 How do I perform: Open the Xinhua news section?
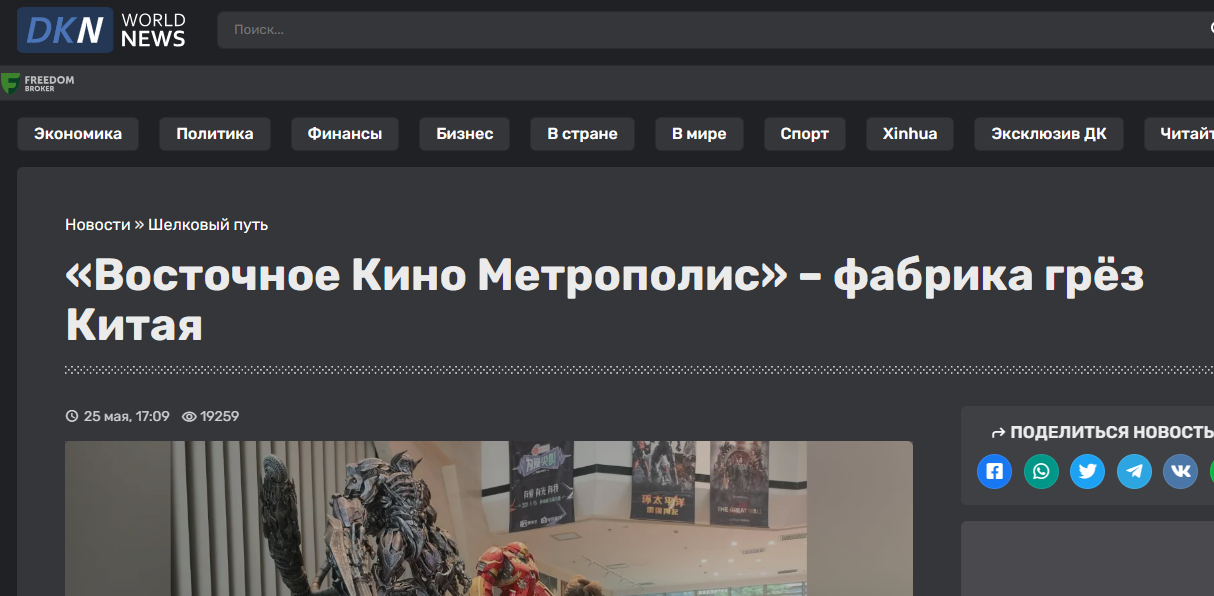(x=910, y=134)
